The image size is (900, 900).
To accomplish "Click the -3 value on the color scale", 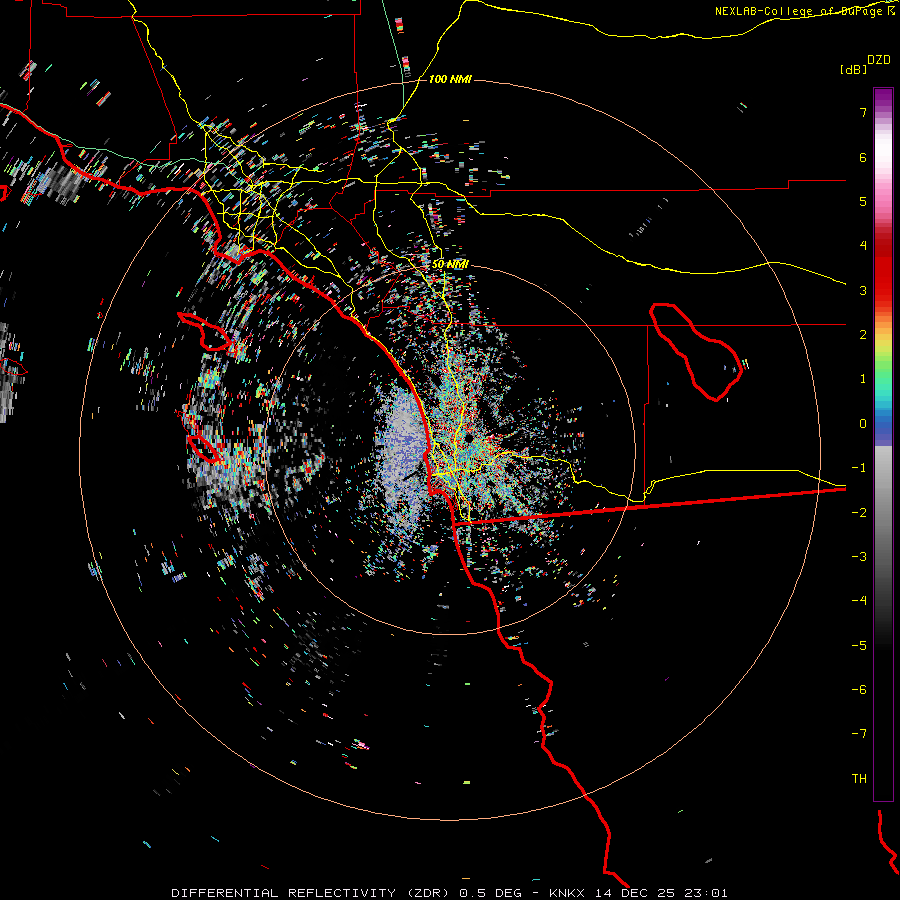I will coord(859,557).
